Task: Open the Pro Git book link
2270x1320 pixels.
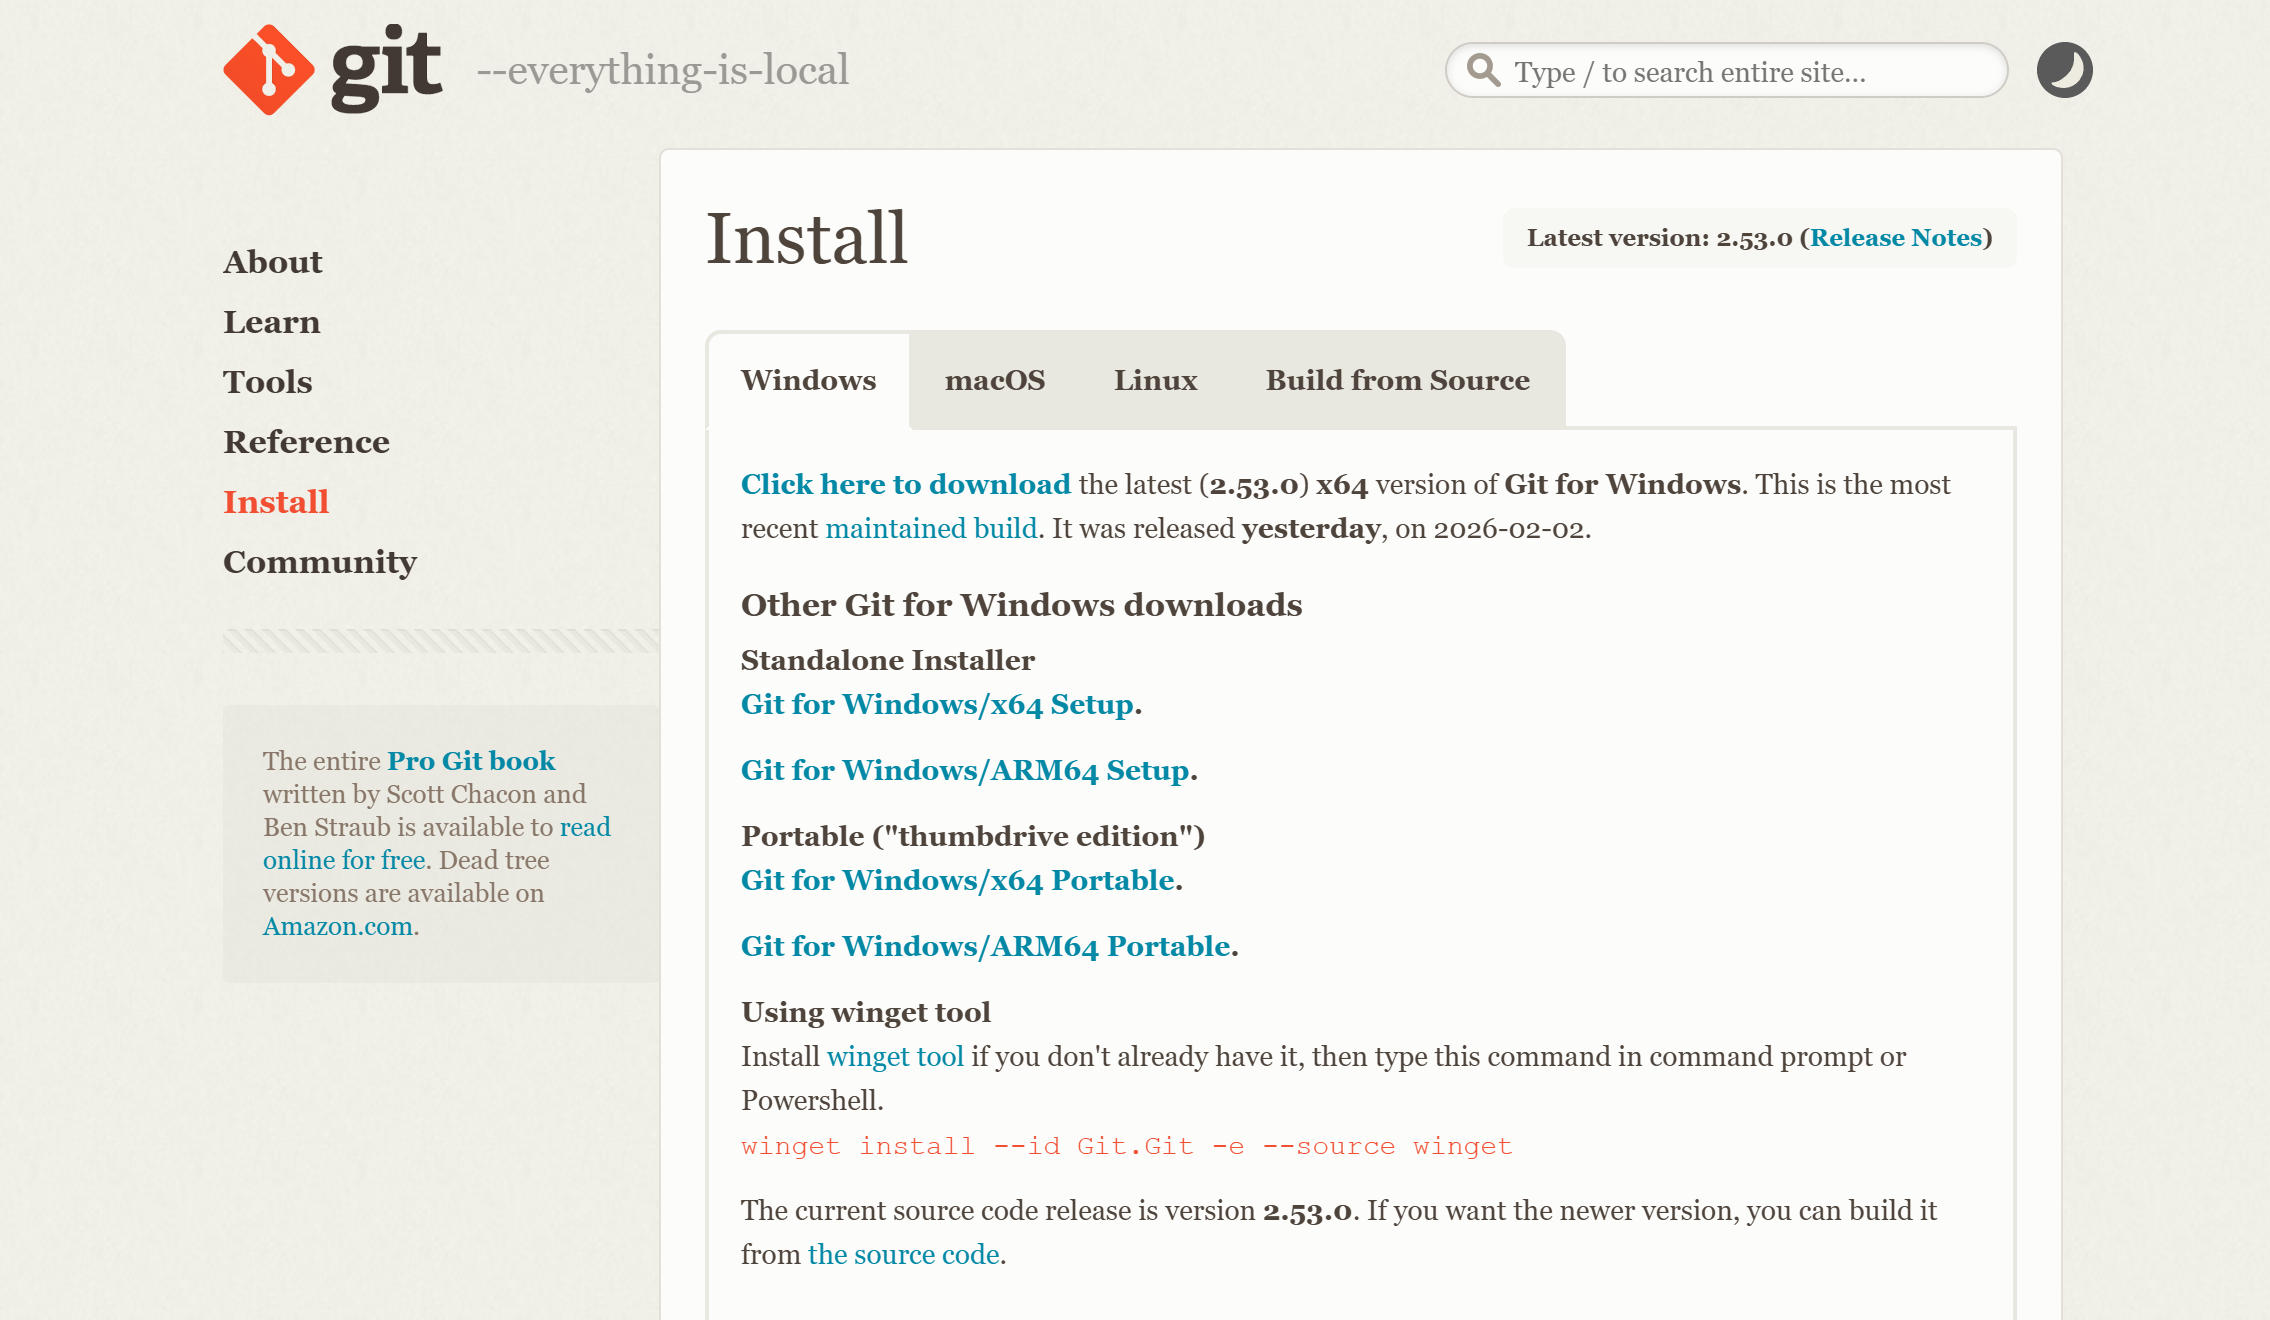Action: [x=470, y=761]
